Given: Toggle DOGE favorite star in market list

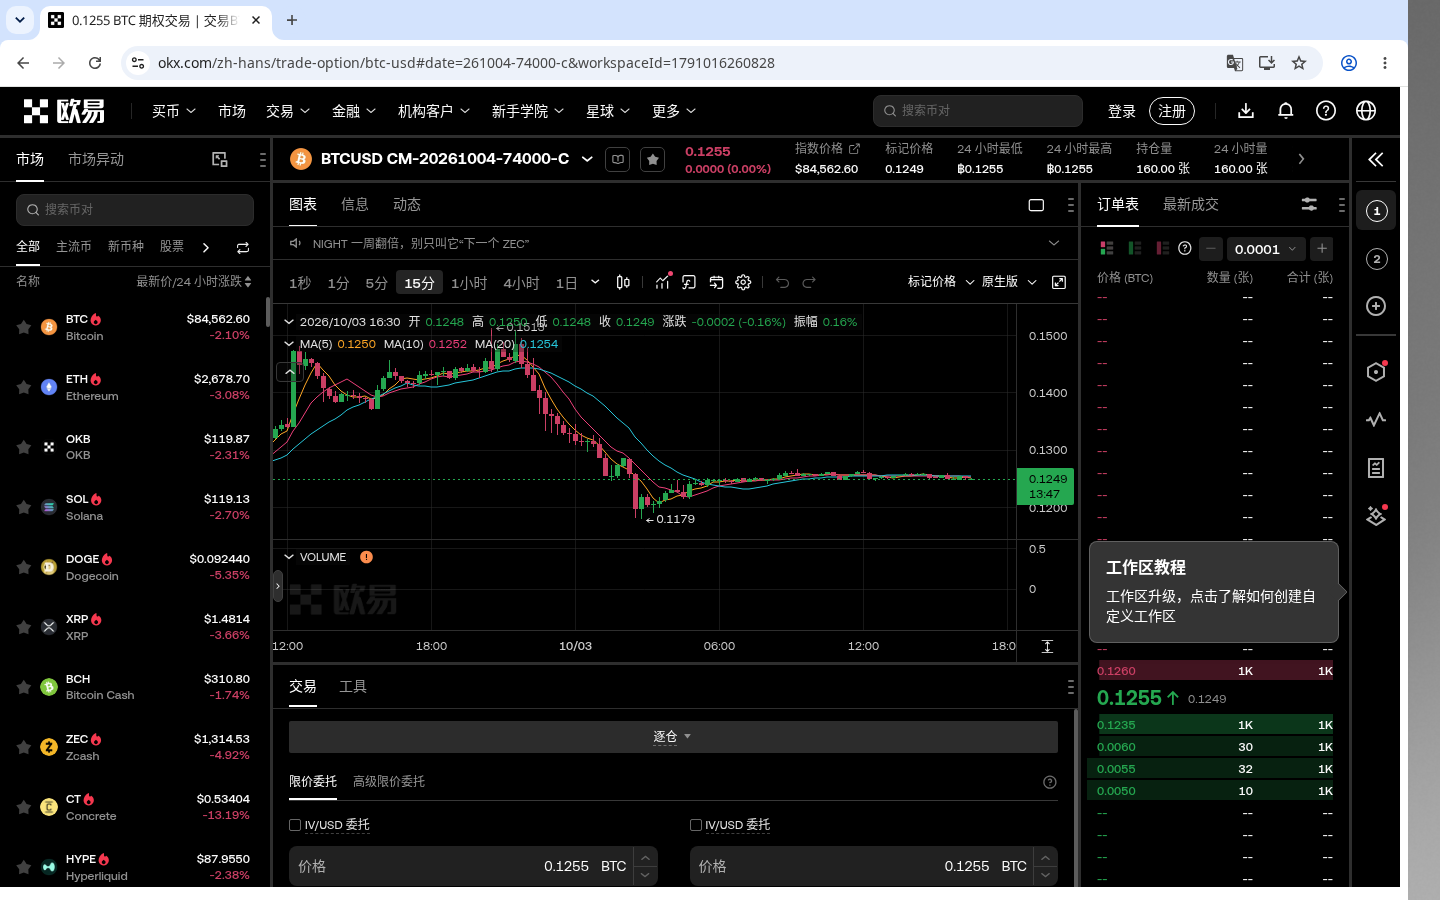Looking at the screenshot, I should (23, 567).
